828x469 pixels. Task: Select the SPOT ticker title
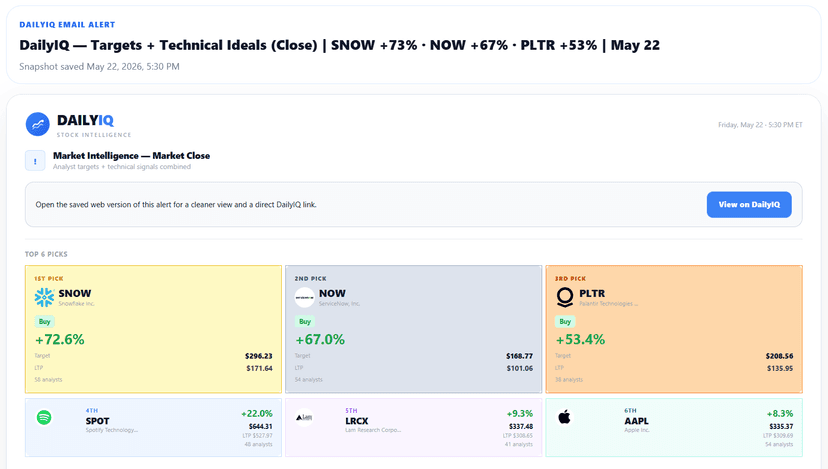coord(98,421)
